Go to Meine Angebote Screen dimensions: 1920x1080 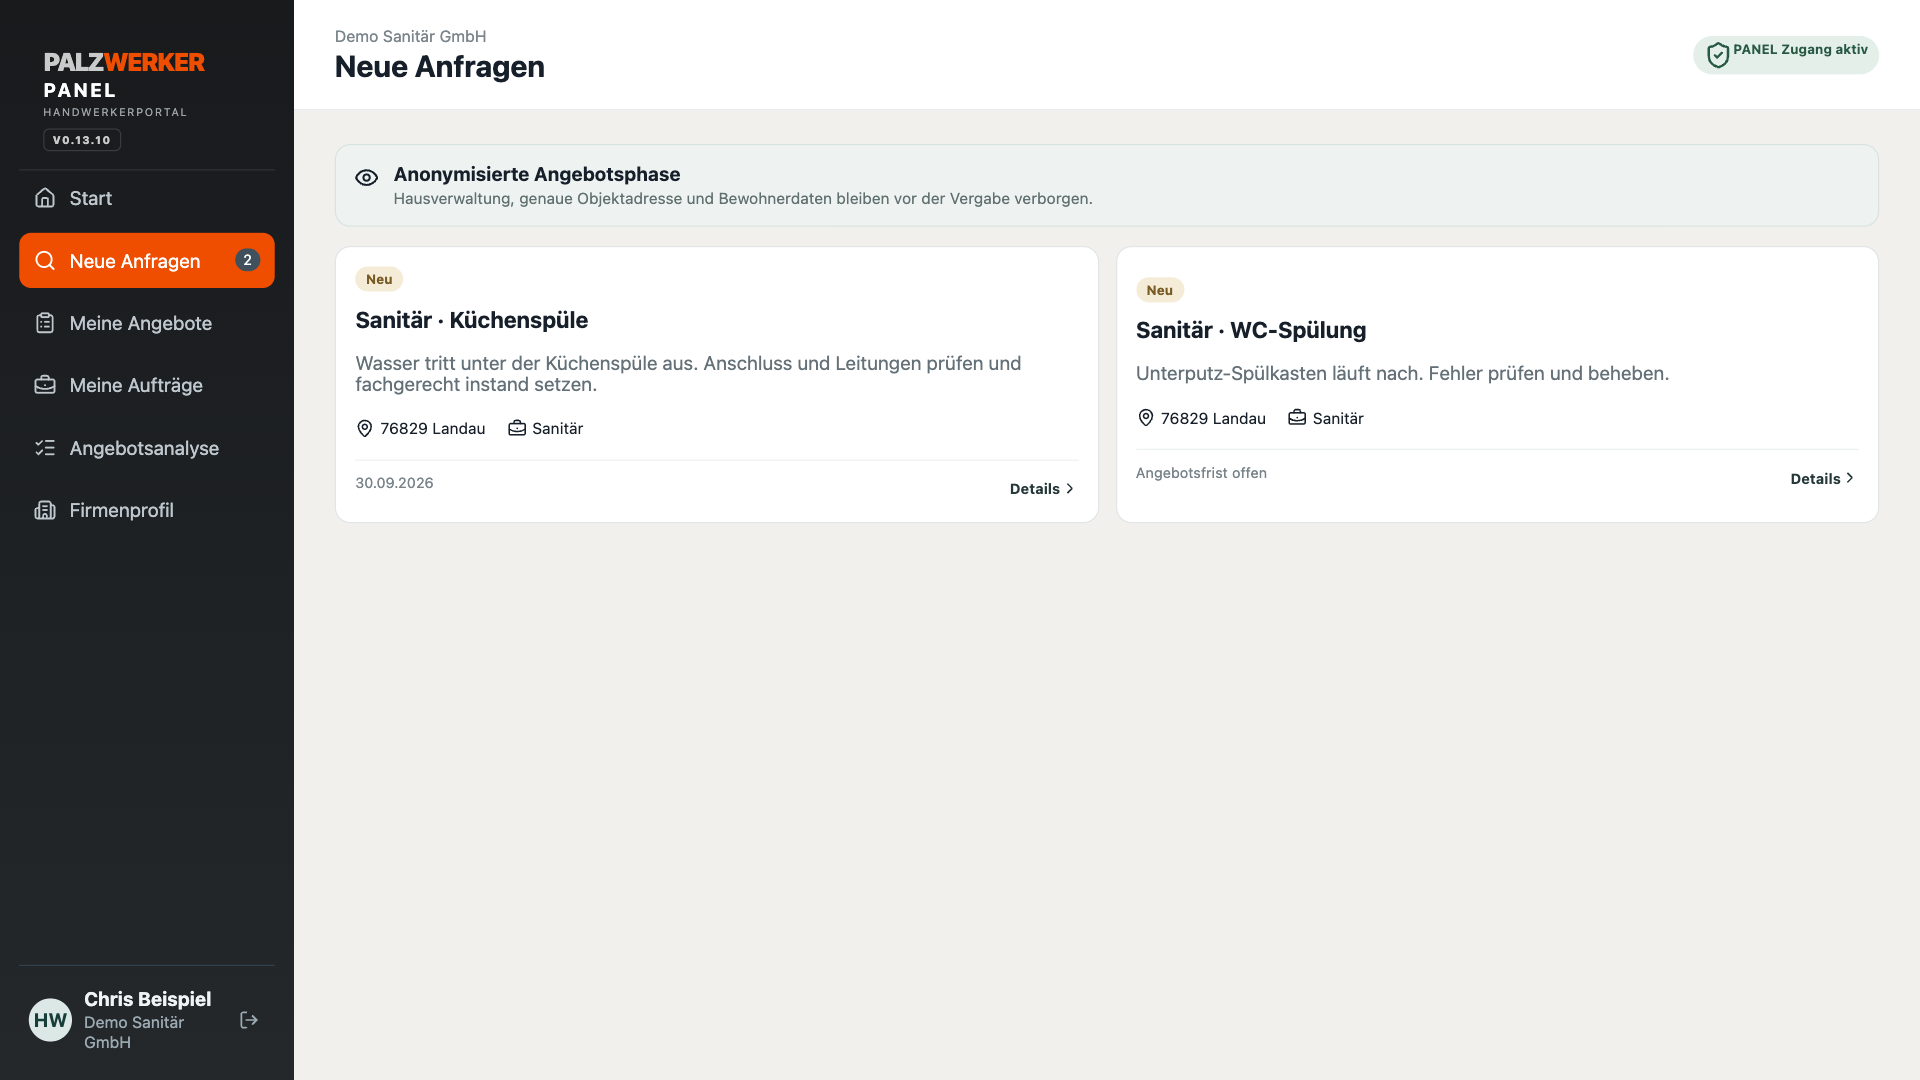147,323
